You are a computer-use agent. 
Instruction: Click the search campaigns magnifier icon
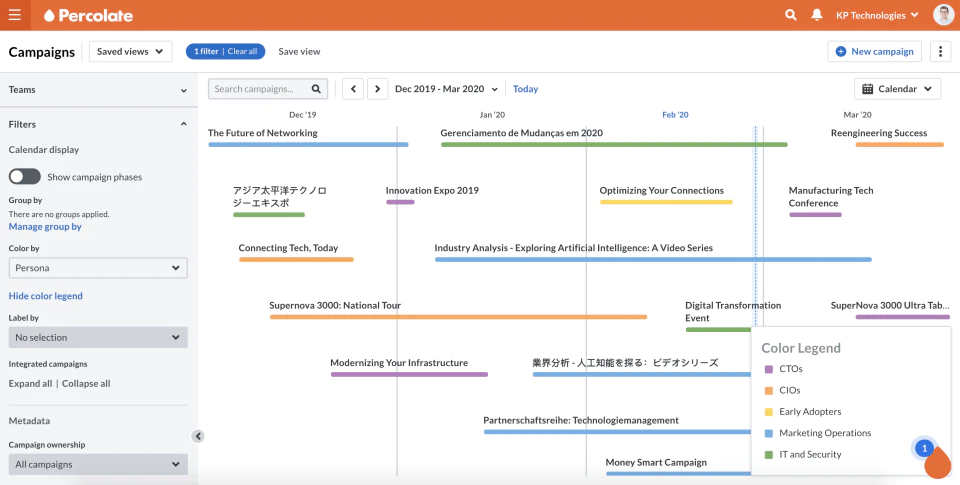point(316,89)
